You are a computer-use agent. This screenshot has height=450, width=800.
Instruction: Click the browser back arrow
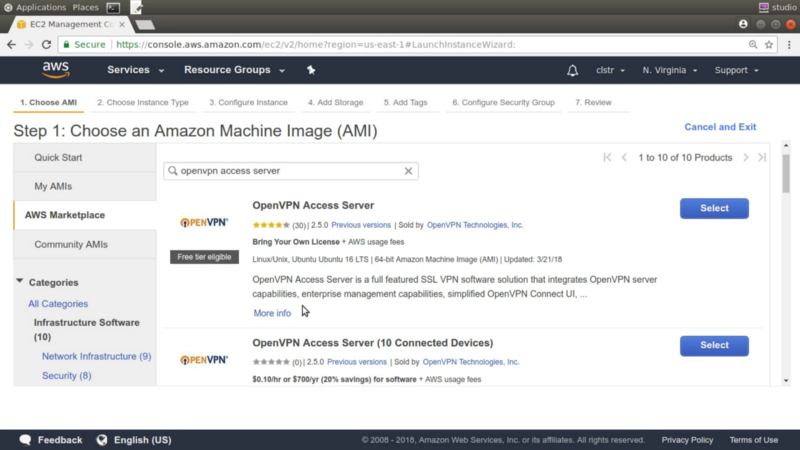[x=11, y=44]
